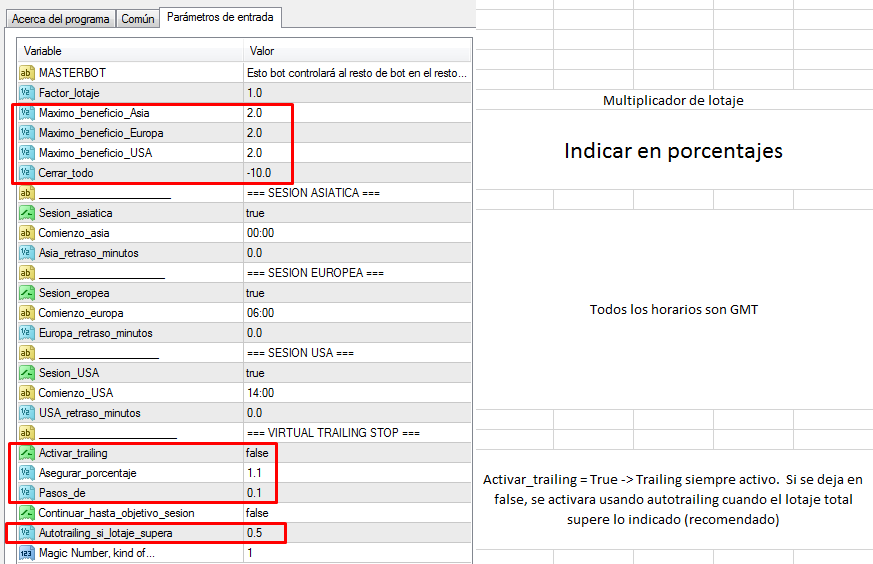Select the Parámetros de entrada tab
Viewport: 873px width, 564px height.
(221, 18)
